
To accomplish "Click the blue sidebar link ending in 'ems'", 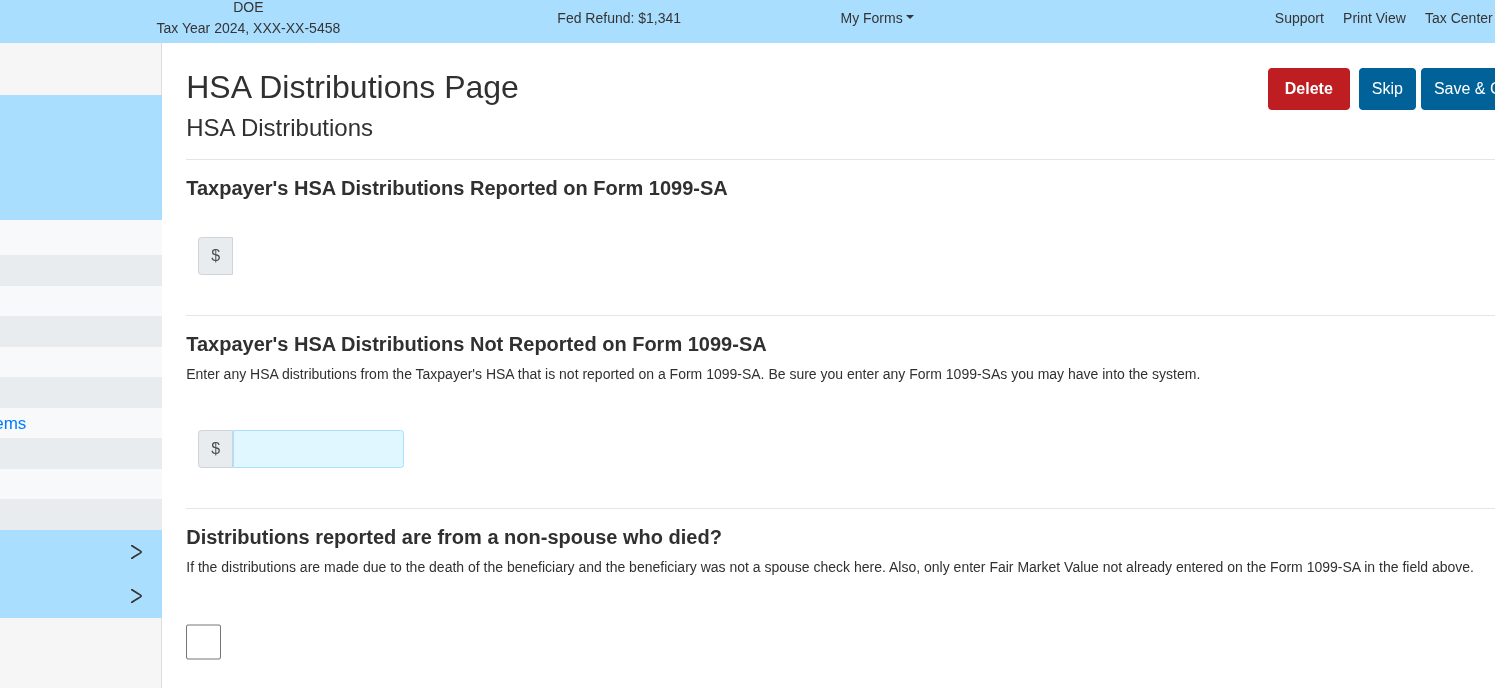I will (13, 423).
